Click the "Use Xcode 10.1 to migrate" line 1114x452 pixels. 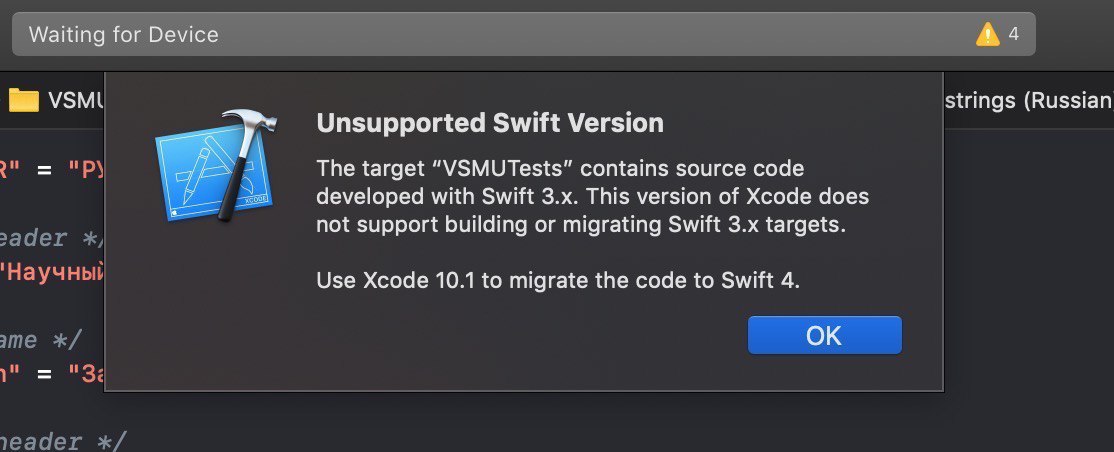[x=558, y=280]
